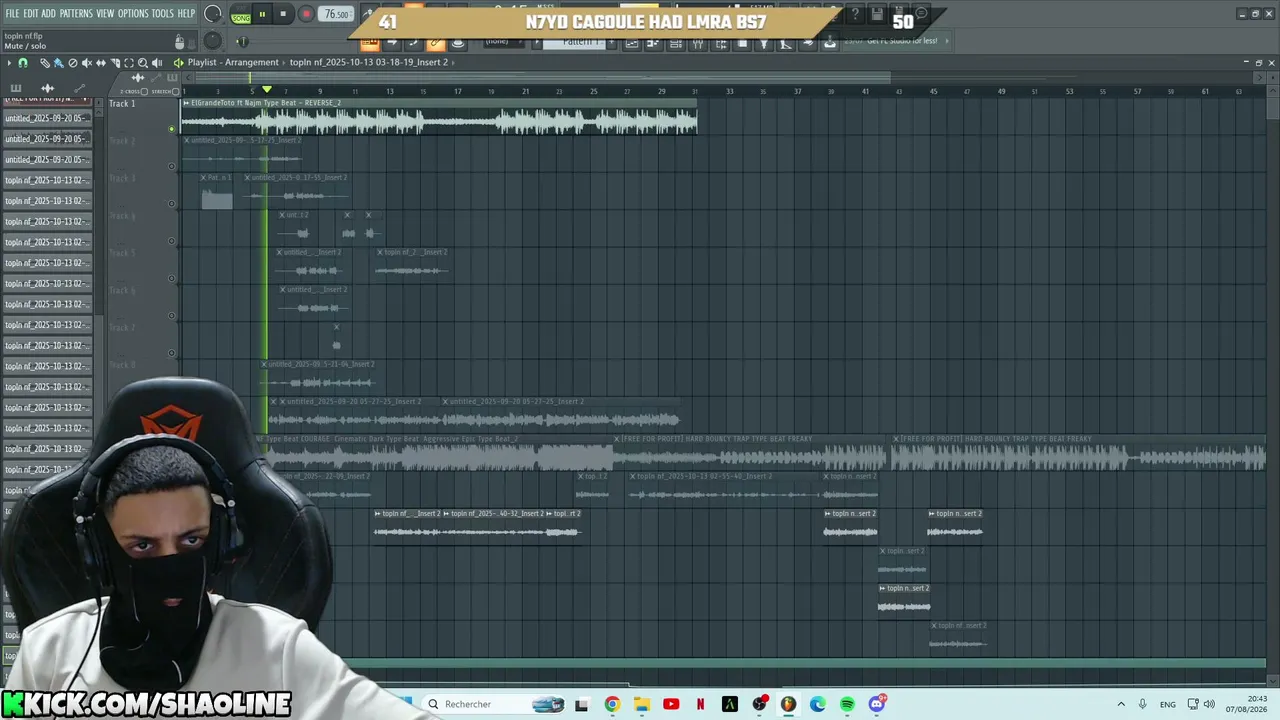Toggle the STRETCH checkbox

(x=175, y=92)
